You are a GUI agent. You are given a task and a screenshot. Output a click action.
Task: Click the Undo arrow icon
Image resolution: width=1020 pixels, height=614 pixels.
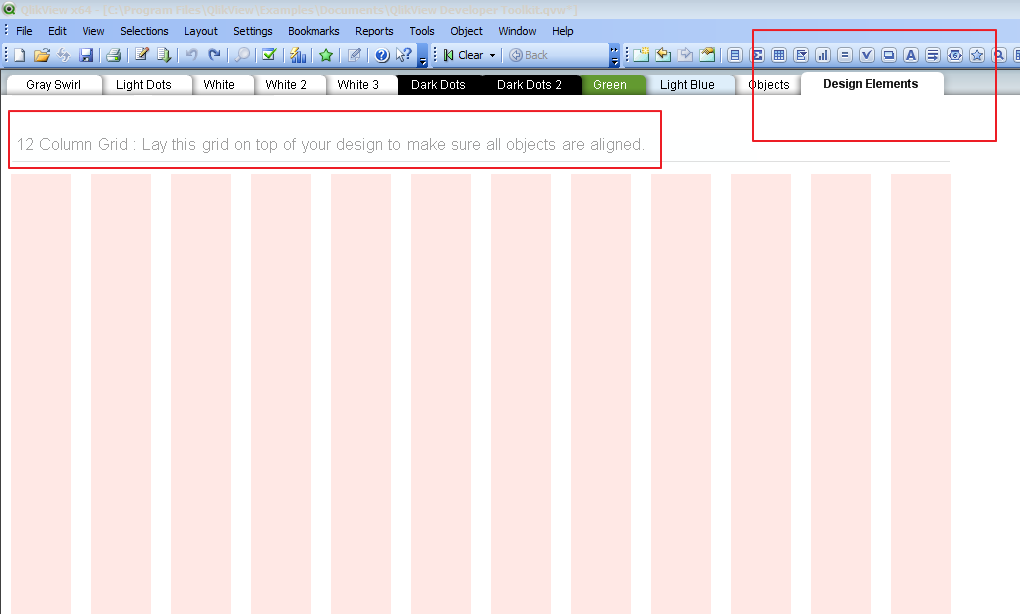pyautogui.click(x=191, y=55)
